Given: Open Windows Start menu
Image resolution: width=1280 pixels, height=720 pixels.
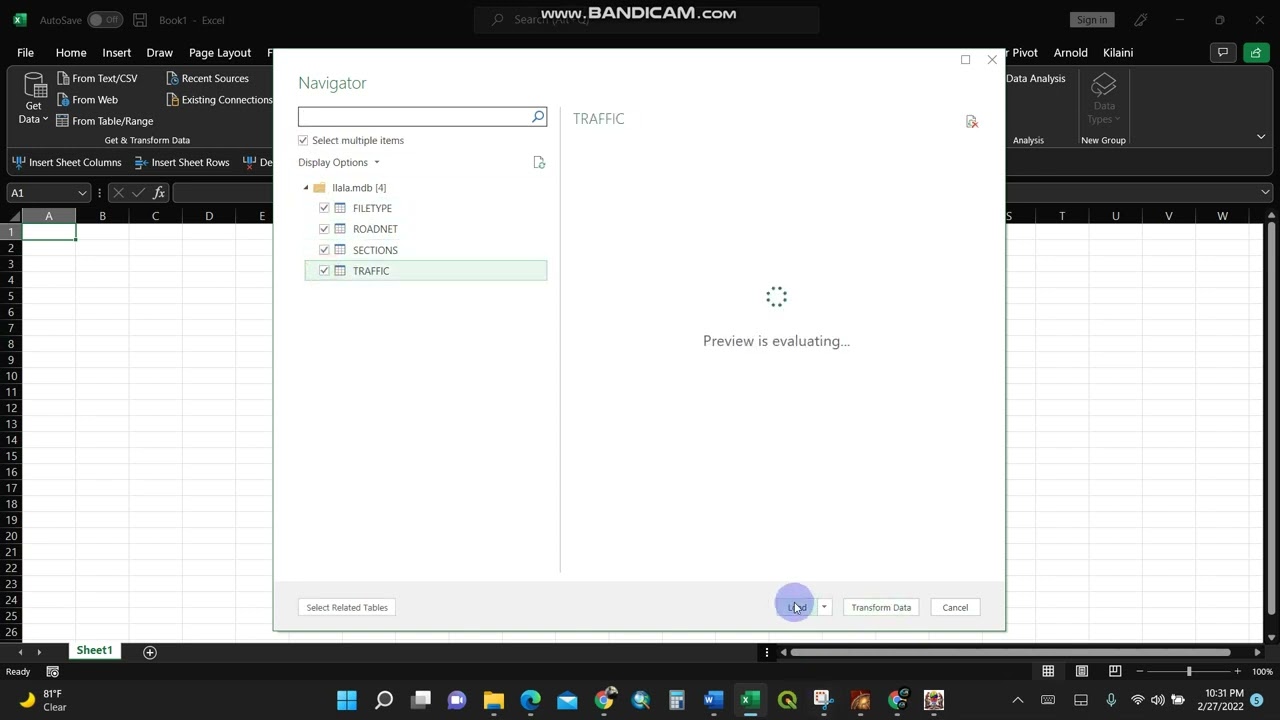Looking at the screenshot, I should [347, 700].
